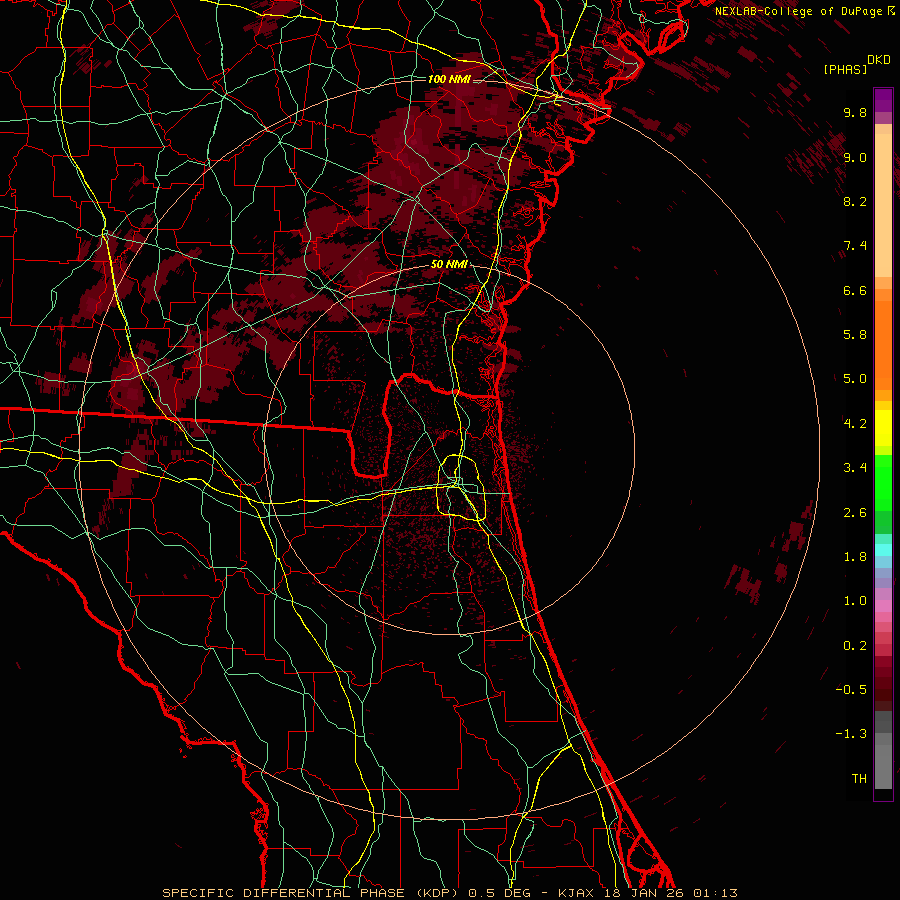The image size is (900, 900).
Task: Click the 5.0 color scale value
Action: click(855, 379)
